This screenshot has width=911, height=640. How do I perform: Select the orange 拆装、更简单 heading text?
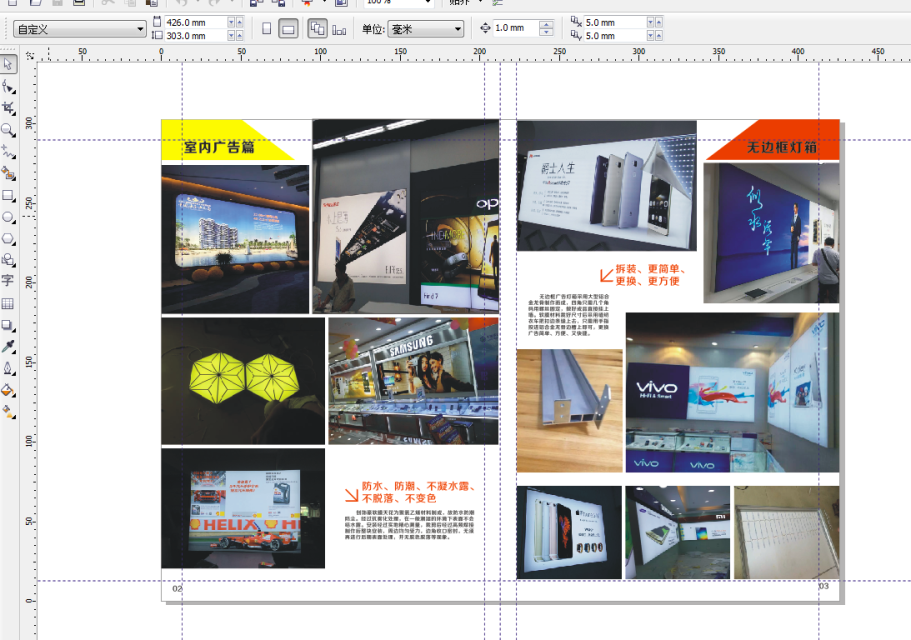[651, 275]
